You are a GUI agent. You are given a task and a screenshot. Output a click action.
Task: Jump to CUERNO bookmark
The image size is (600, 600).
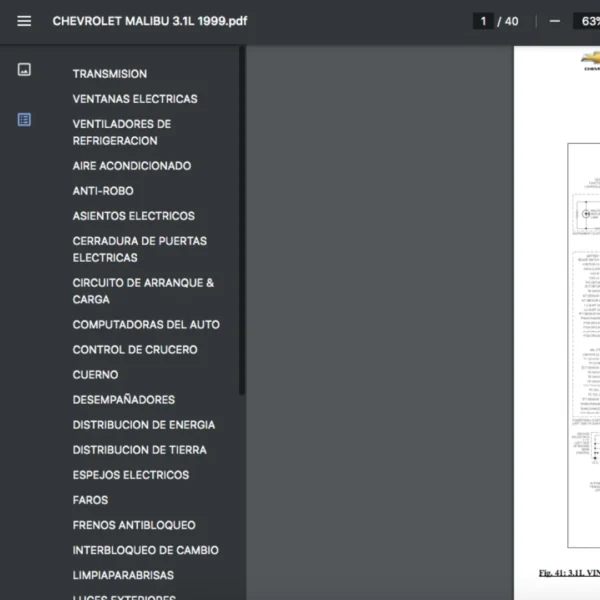(x=96, y=375)
